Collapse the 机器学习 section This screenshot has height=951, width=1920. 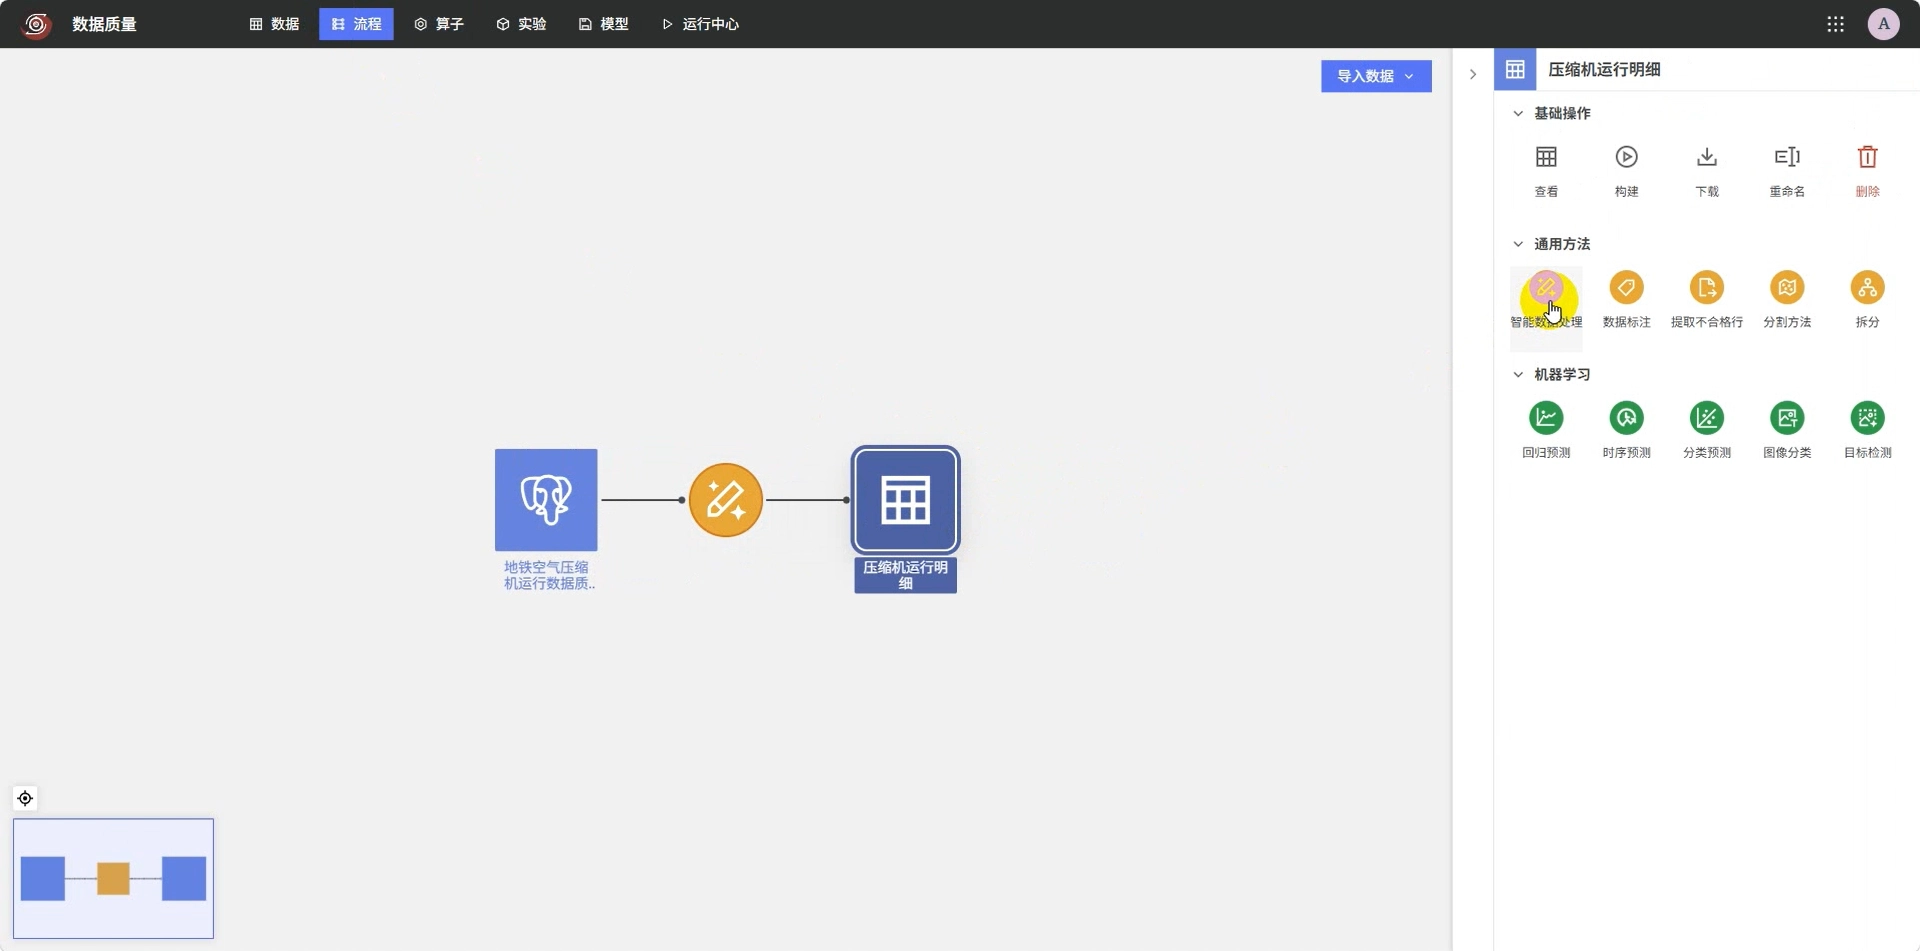tap(1518, 374)
